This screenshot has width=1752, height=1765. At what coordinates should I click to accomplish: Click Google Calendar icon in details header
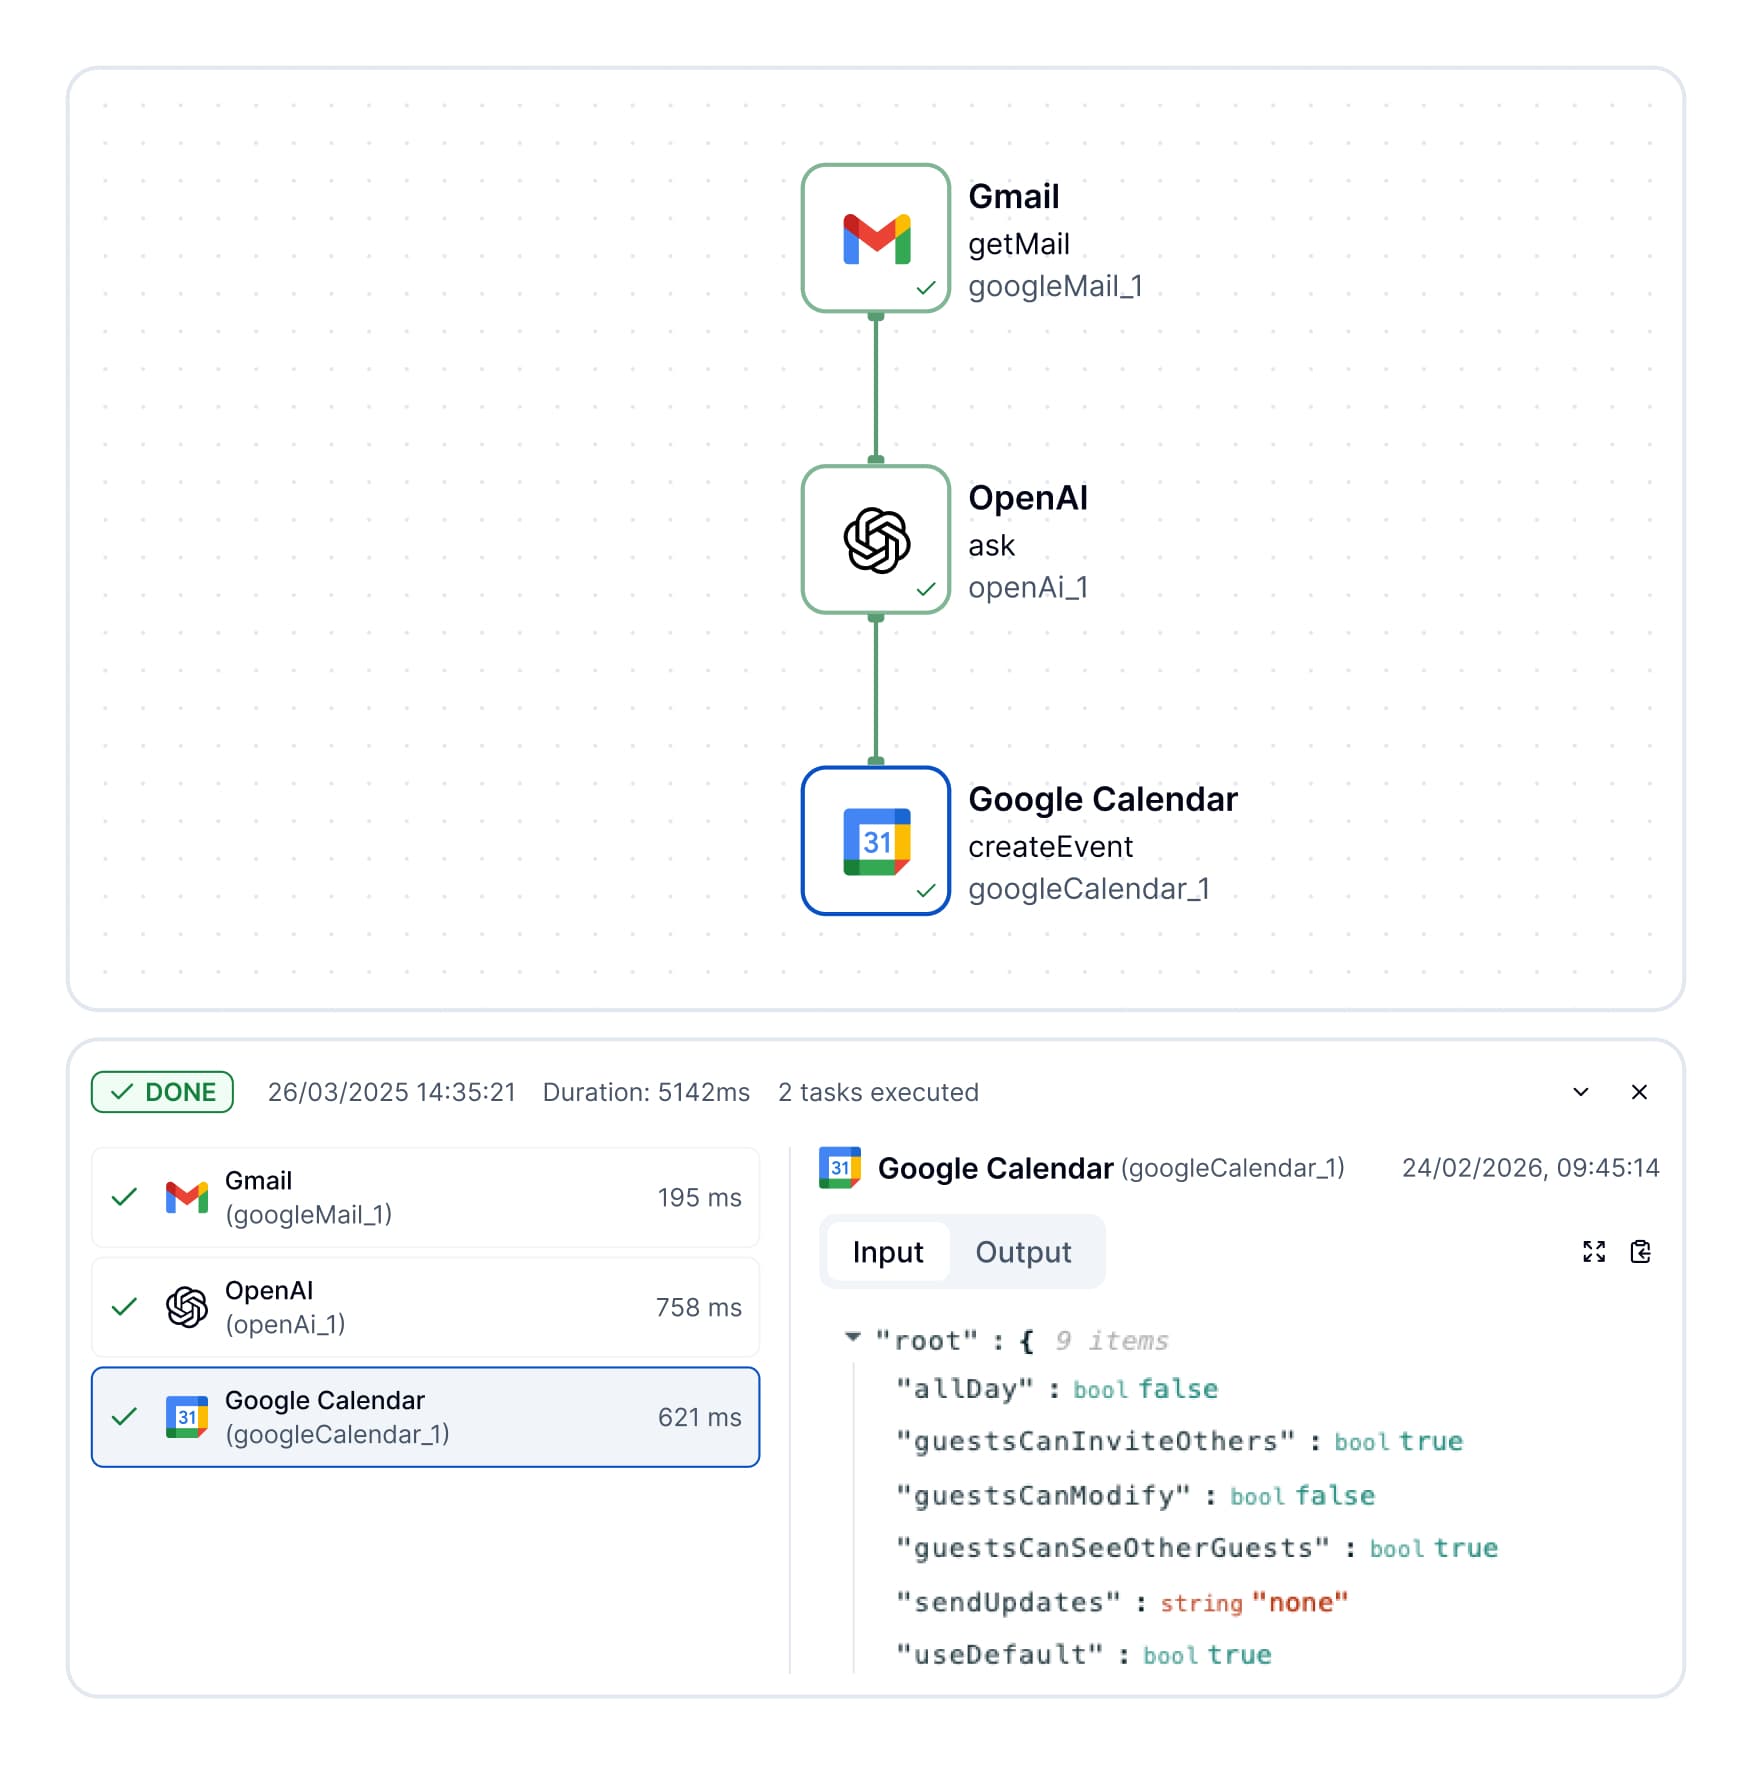(x=839, y=1168)
